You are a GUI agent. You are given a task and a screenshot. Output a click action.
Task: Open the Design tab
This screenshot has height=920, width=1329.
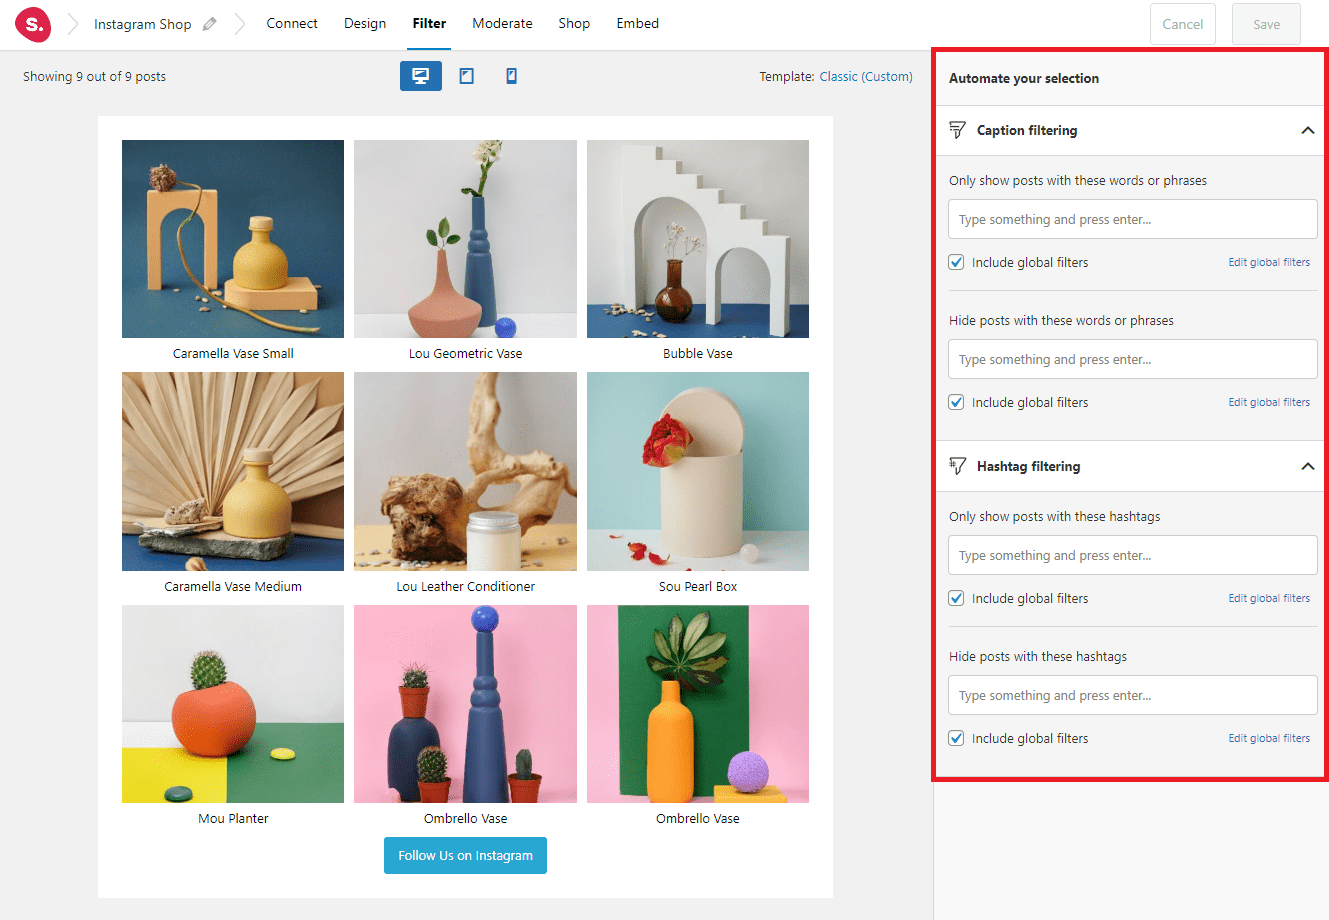pyautogui.click(x=365, y=23)
